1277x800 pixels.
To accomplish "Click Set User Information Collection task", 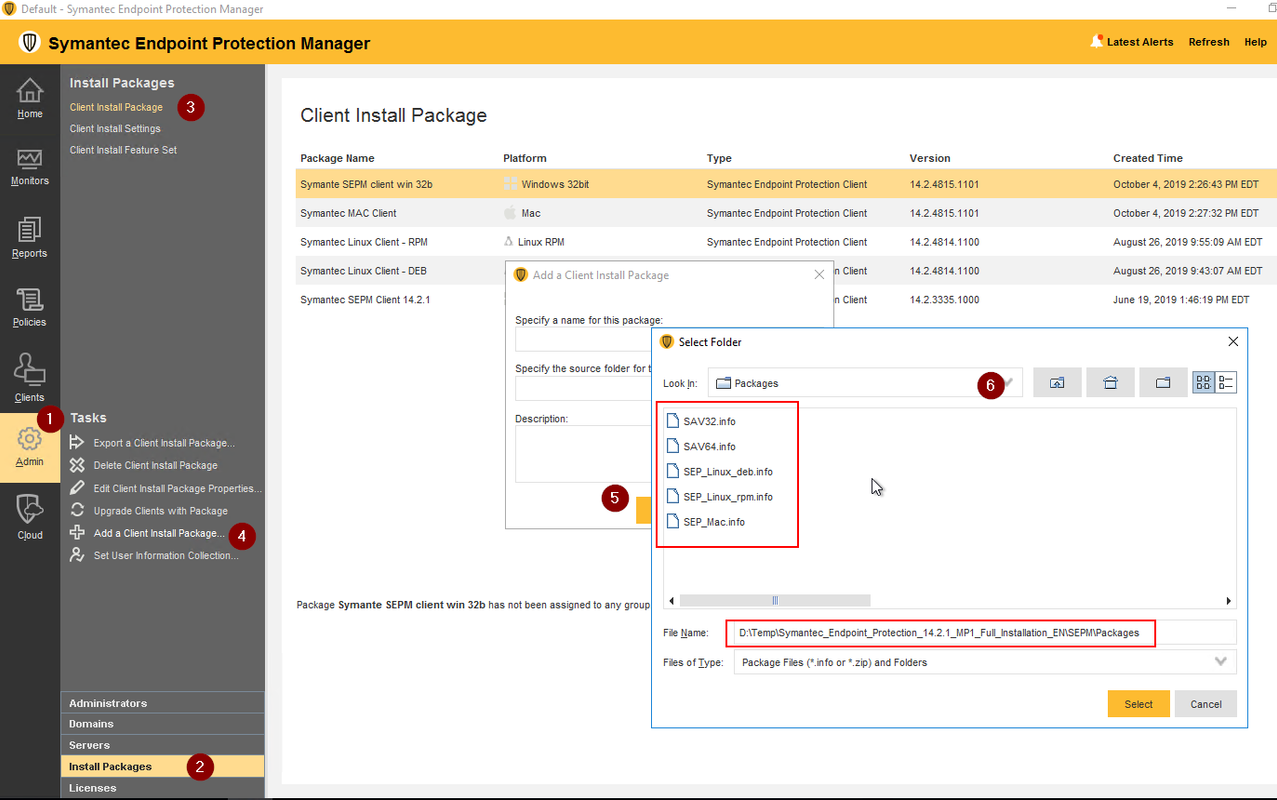I will pos(166,556).
